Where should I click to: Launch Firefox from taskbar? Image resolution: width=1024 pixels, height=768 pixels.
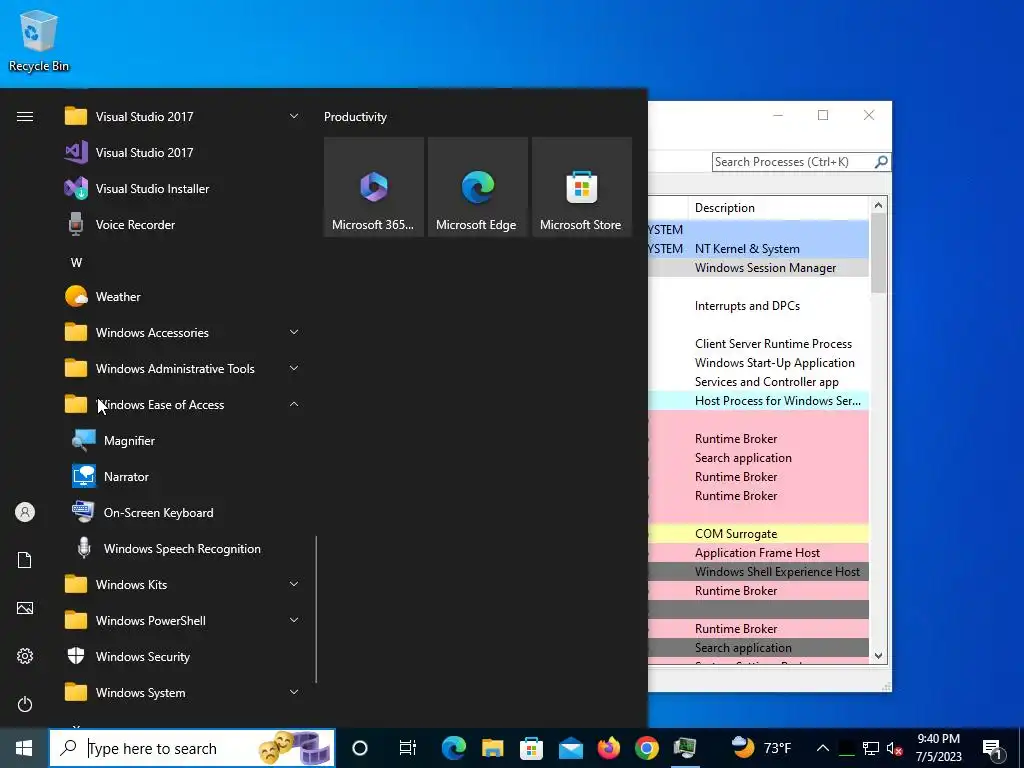(x=609, y=748)
